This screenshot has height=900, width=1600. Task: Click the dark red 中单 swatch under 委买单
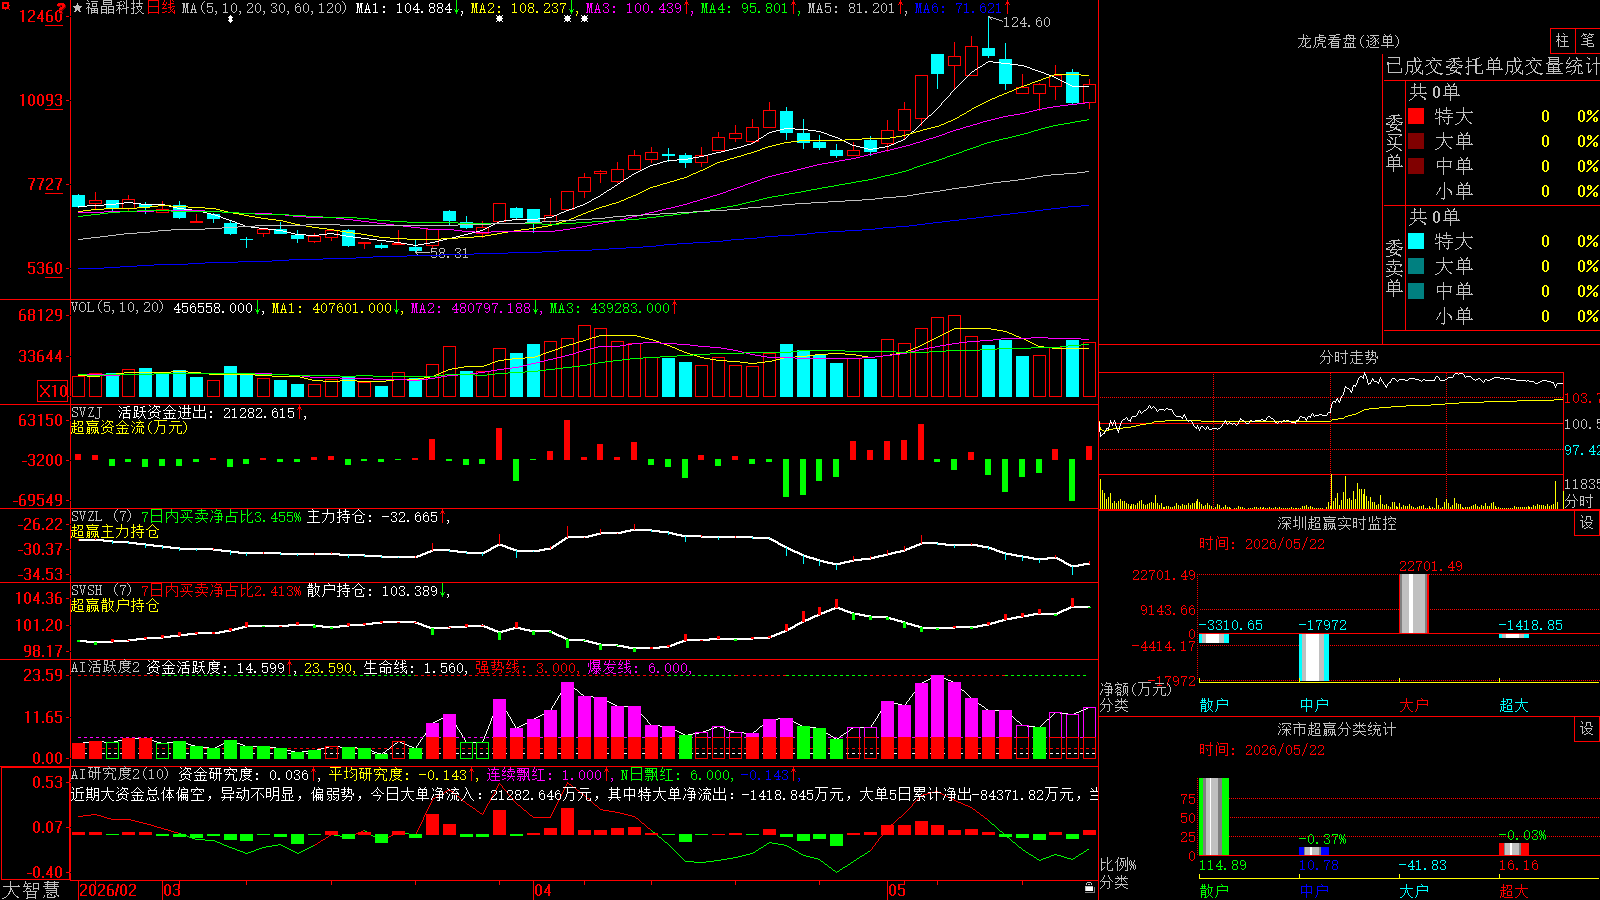1416,166
